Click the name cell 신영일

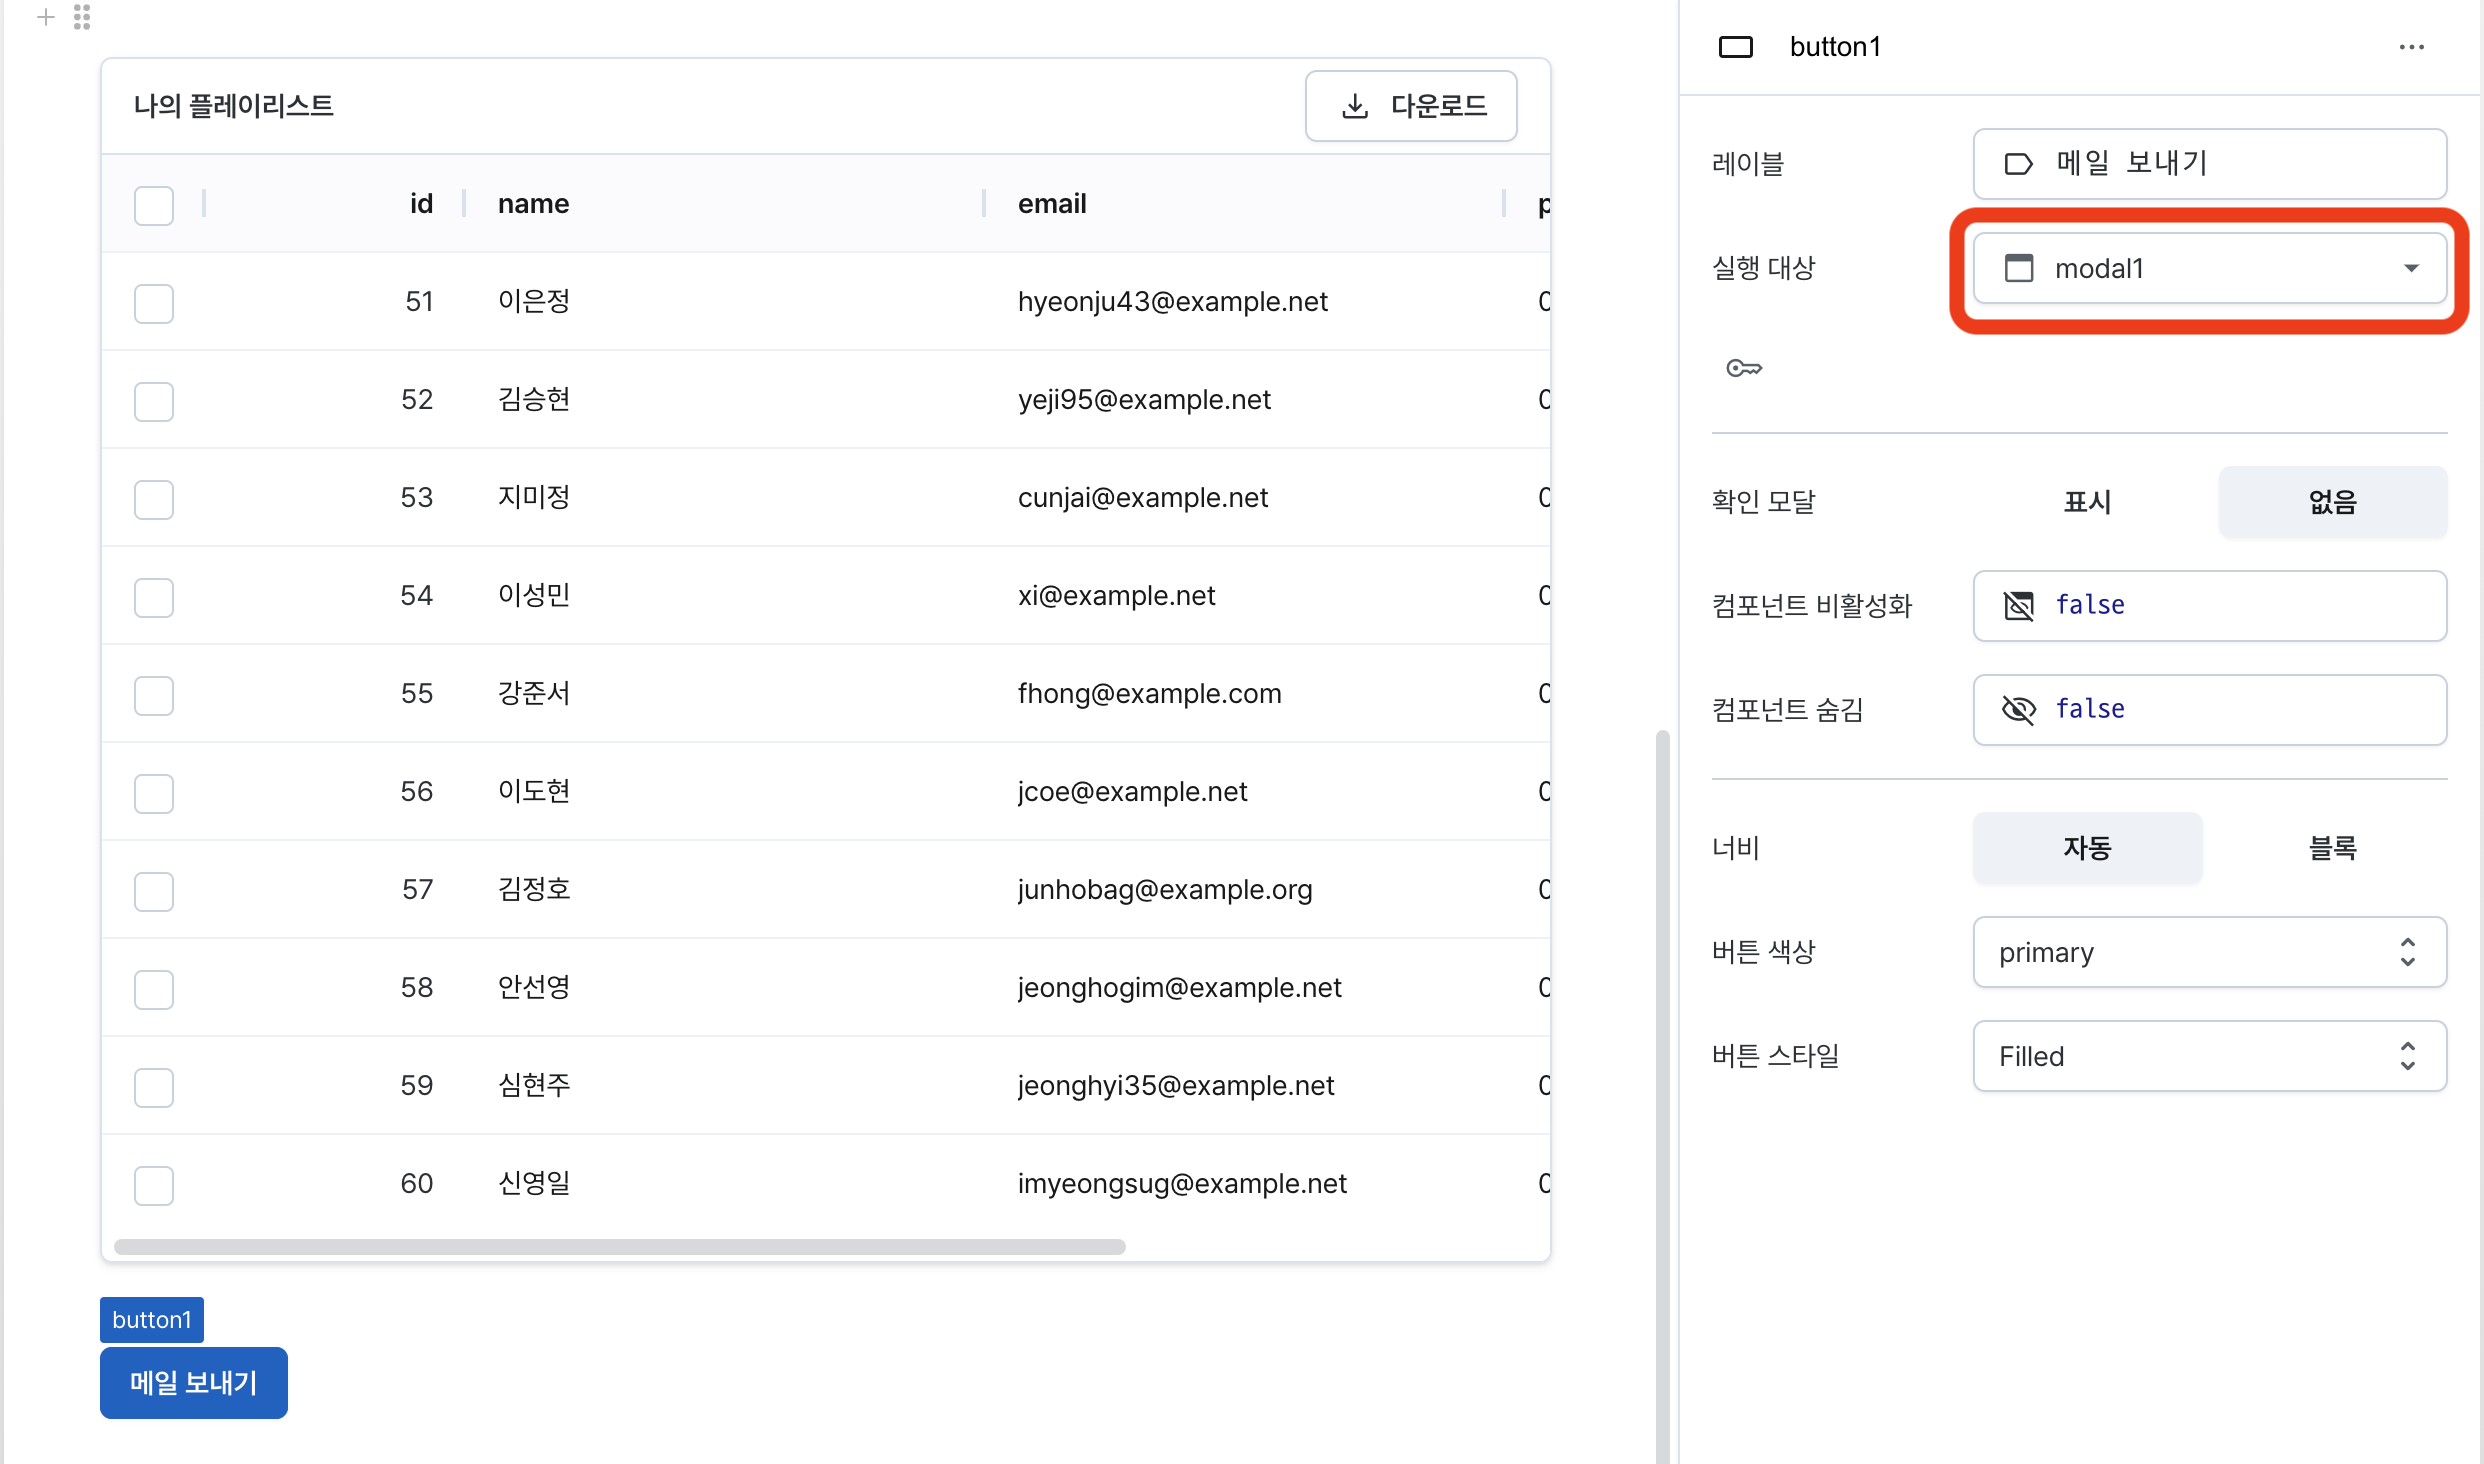tap(534, 1184)
